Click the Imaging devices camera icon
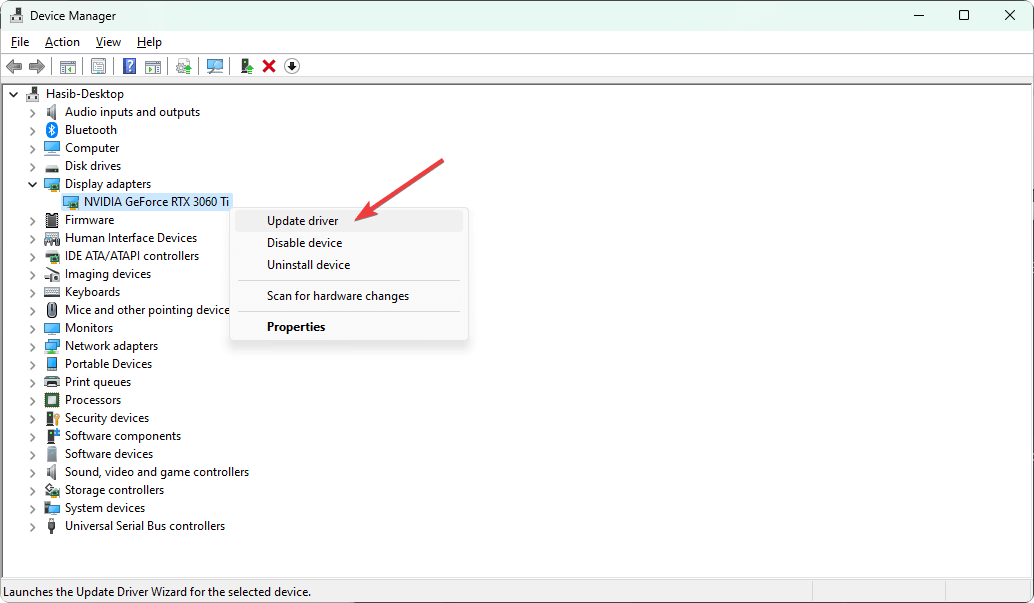The width and height of the screenshot is (1034, 603). pos(52,274)
